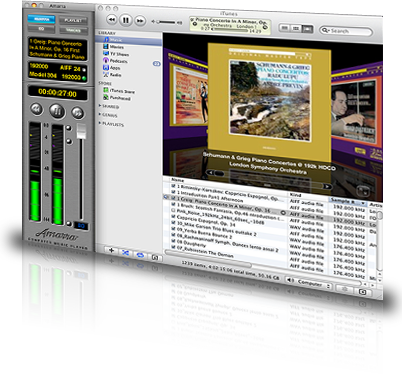Add a playlist with the plus button
The width and height of the screenshot is (402, 374).
pos(111,251)
